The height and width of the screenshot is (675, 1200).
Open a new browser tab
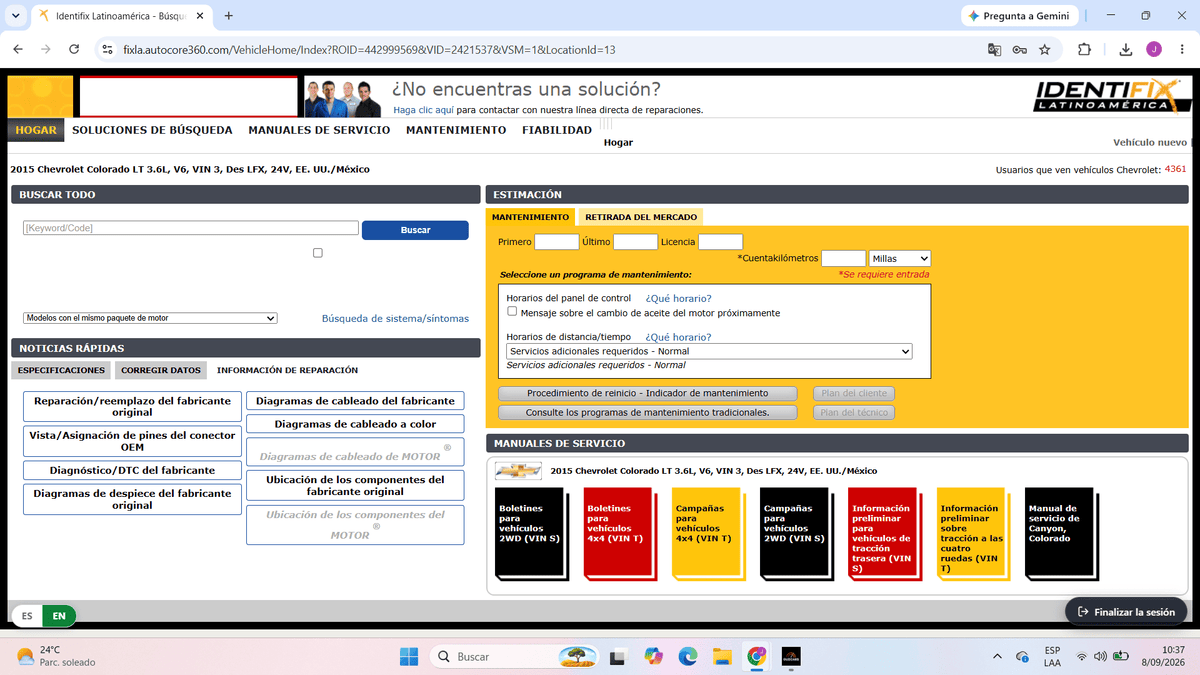(x=229, y=16)
